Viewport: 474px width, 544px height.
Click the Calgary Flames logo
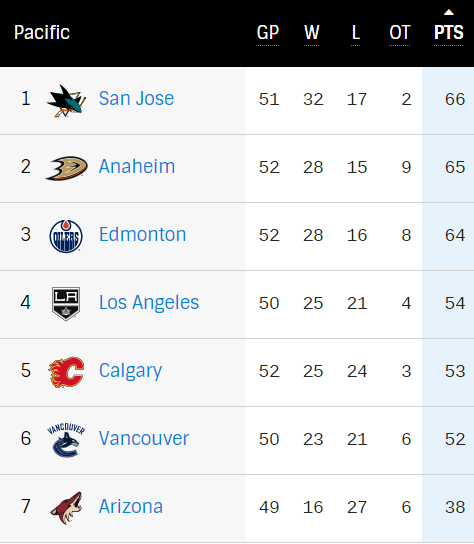[66, 372]
